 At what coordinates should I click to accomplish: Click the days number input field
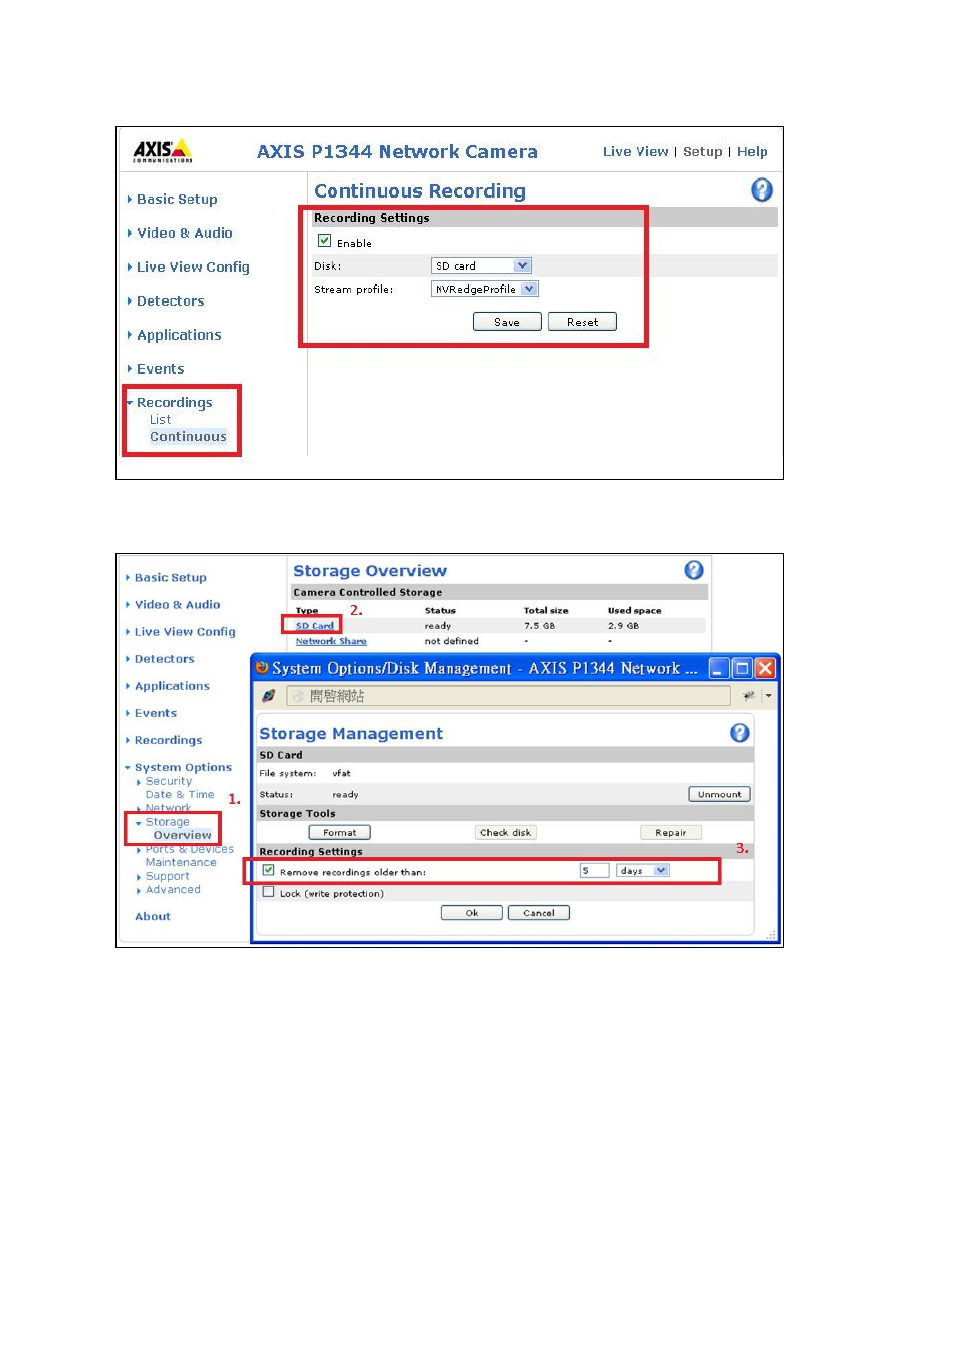click(x=594, y=871)
